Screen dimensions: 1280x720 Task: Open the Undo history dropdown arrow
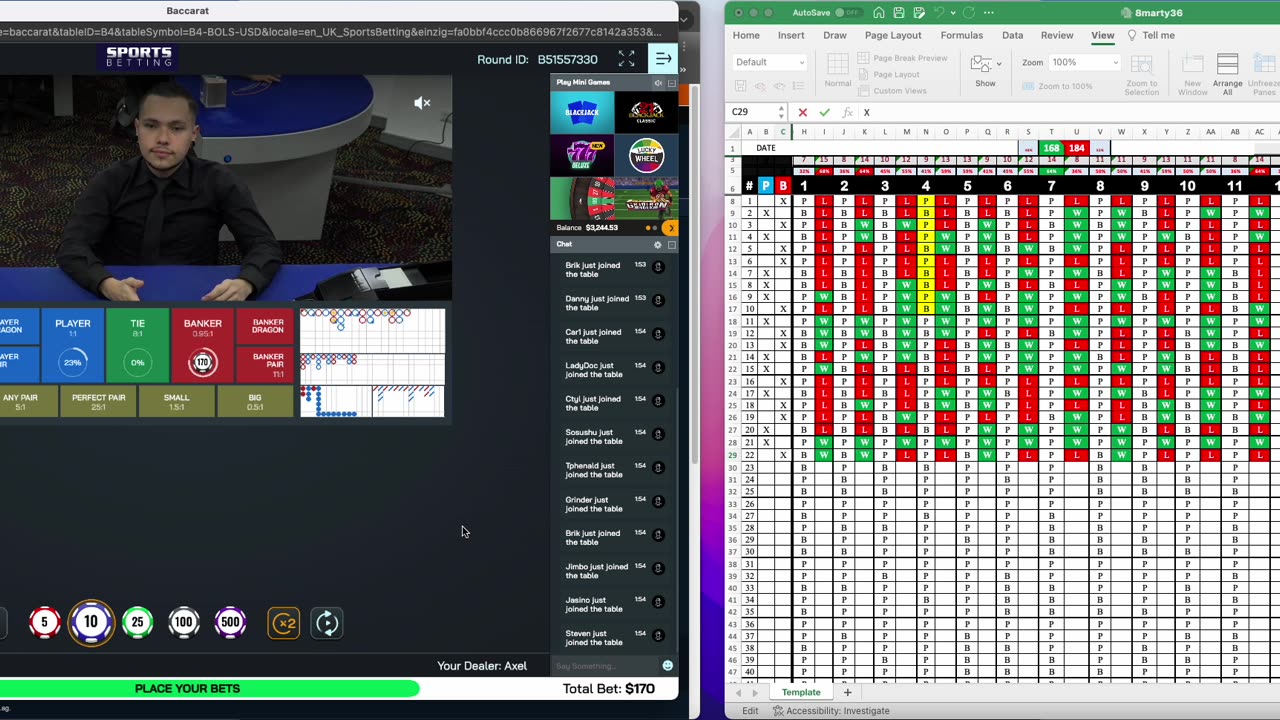951,13
